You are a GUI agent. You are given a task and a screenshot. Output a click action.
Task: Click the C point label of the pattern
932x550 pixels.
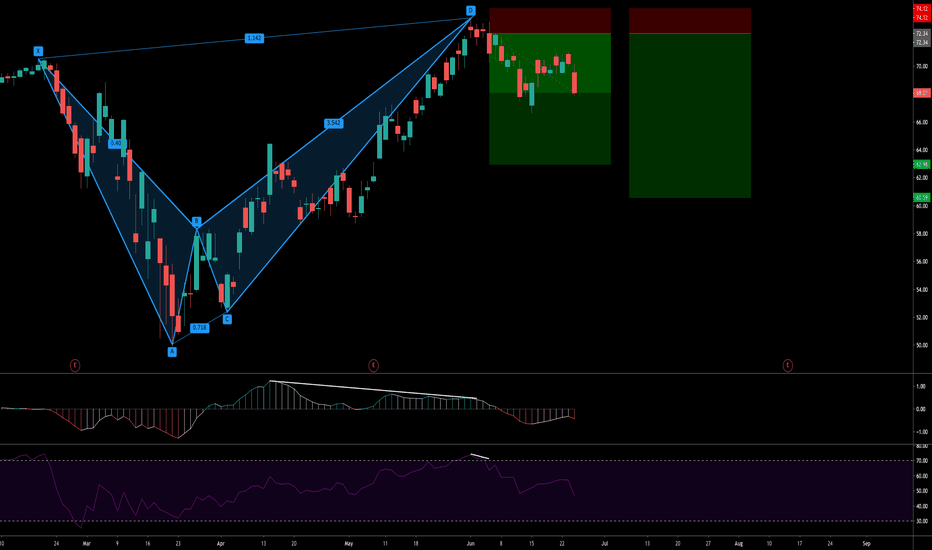[x=227, y=319]
